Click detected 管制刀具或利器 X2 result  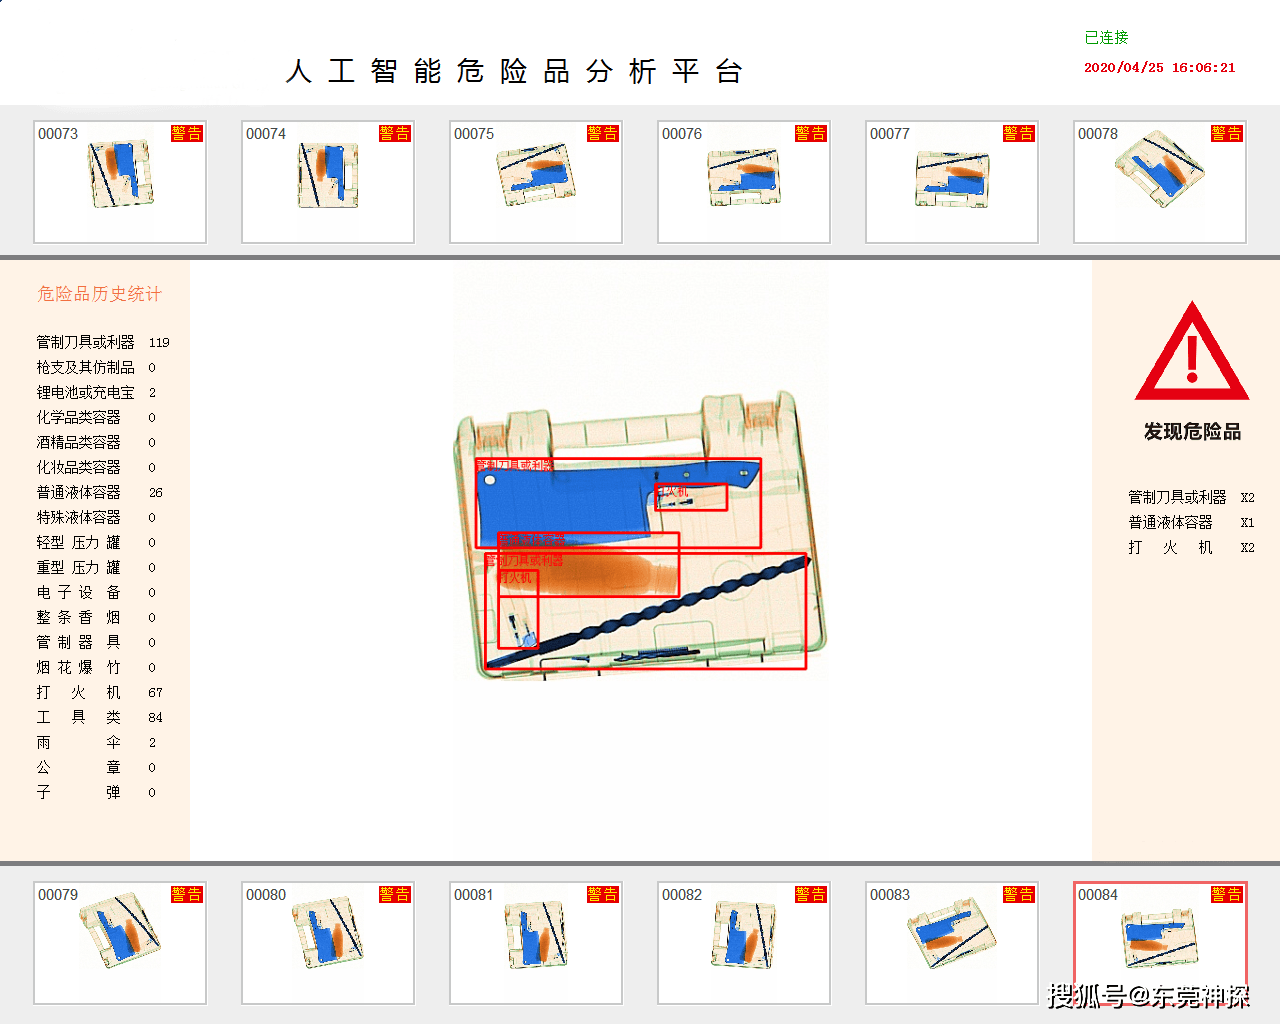tap(1191, 497)
